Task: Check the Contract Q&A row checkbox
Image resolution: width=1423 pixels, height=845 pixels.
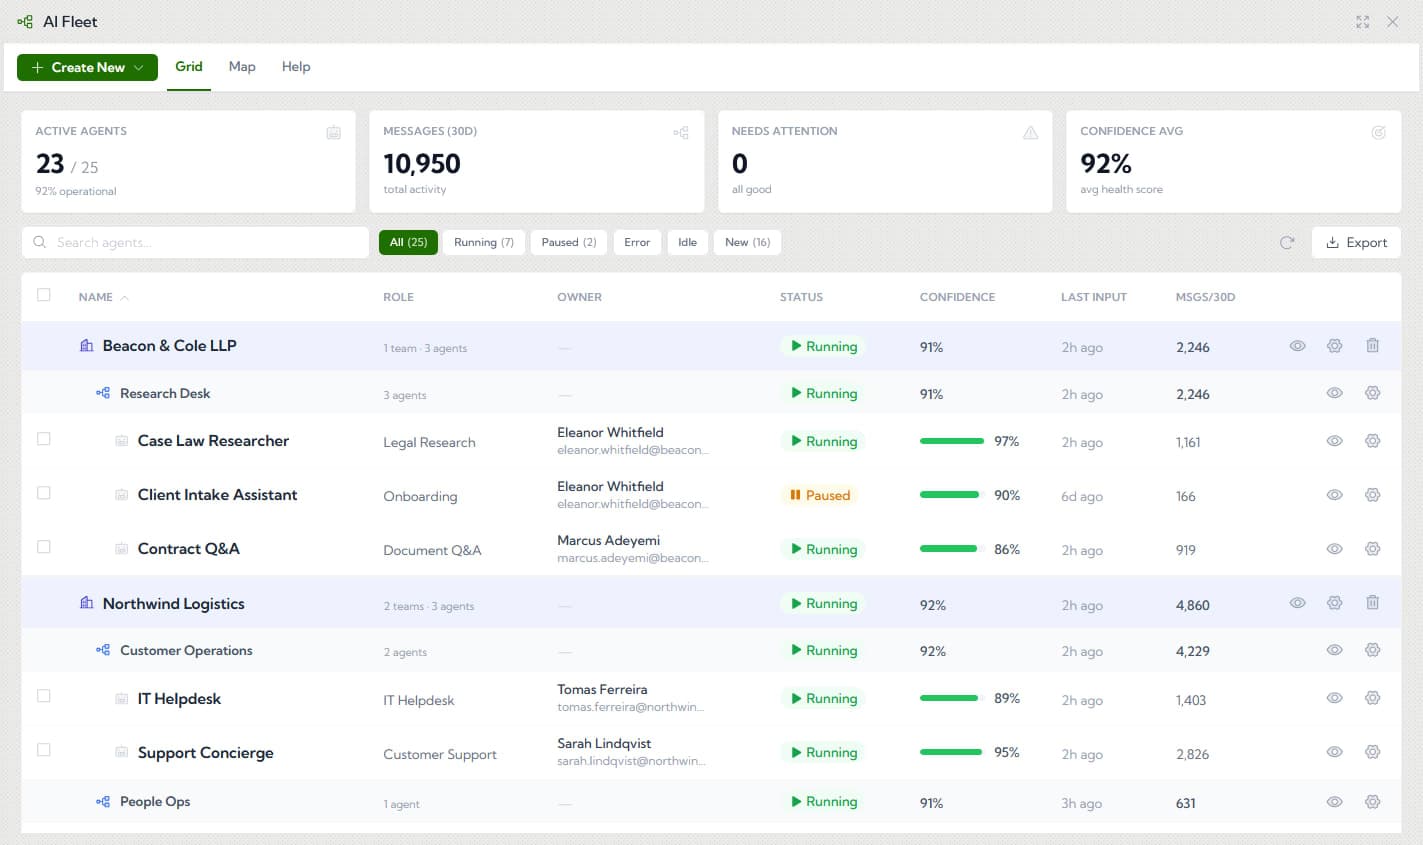Action: coord(44,547)
